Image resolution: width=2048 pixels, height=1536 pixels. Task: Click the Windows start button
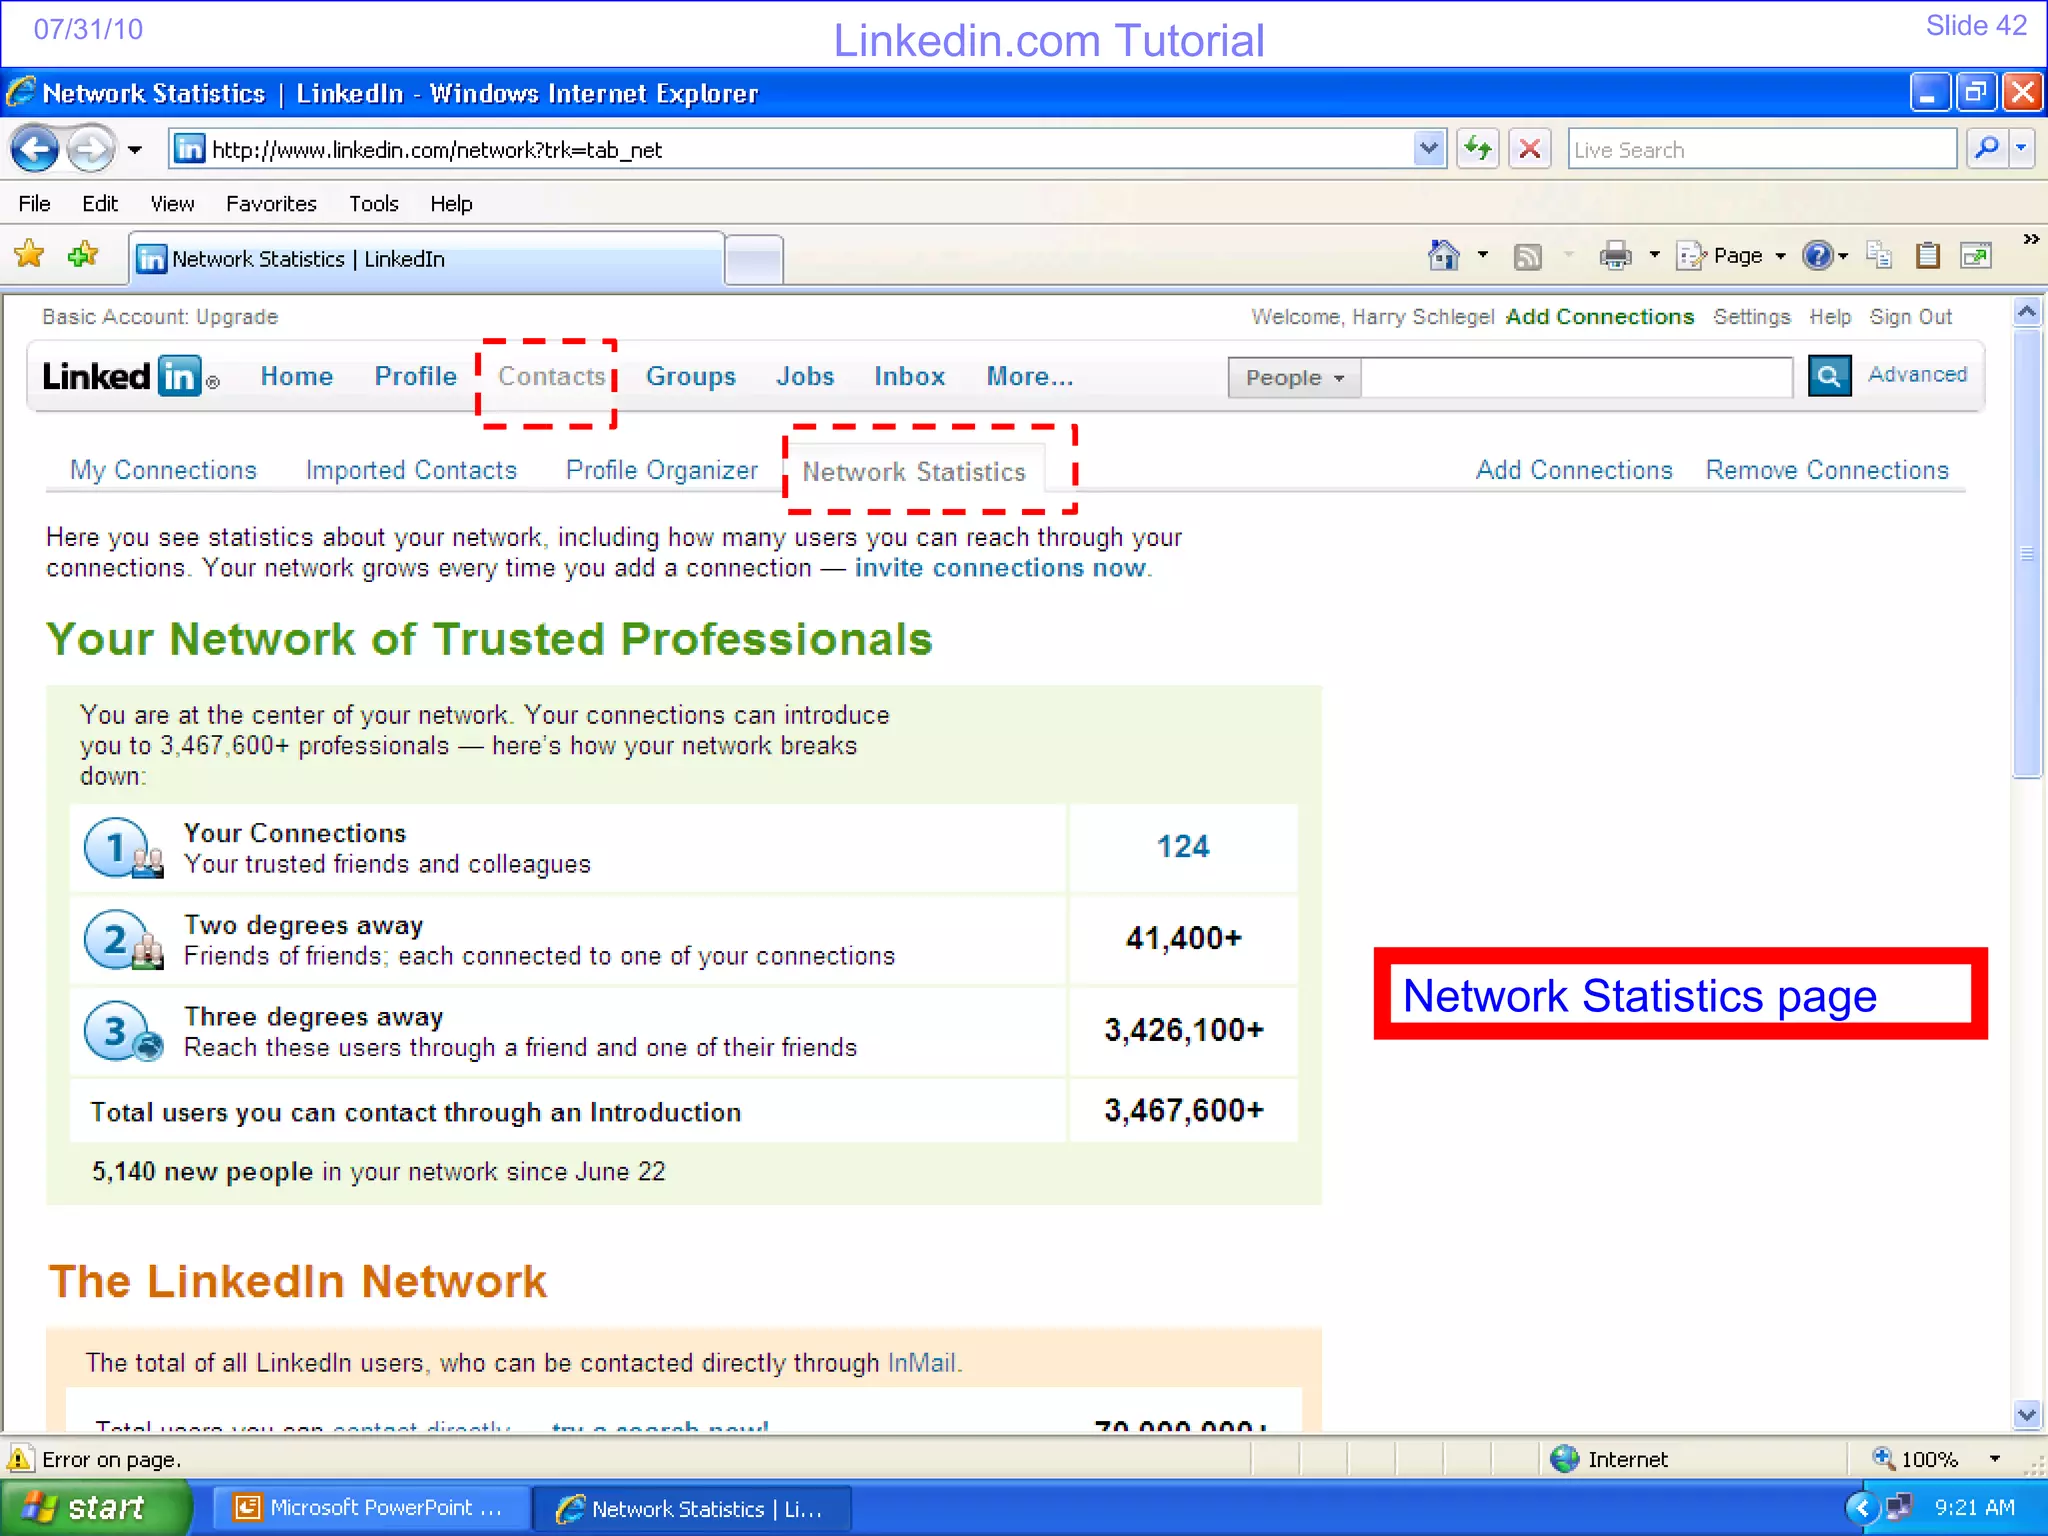click(95, 1508)
